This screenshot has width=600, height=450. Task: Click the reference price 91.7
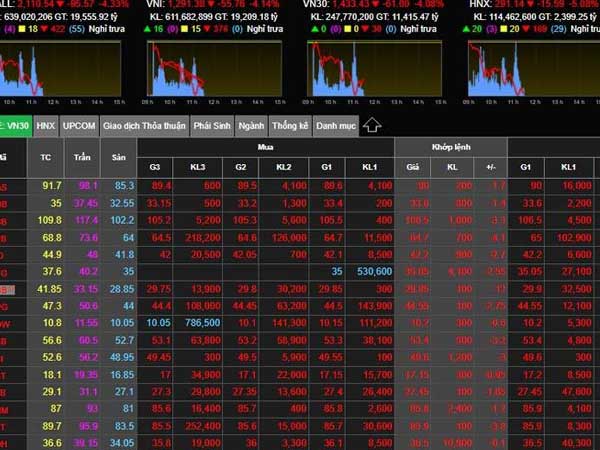[52, 186]
